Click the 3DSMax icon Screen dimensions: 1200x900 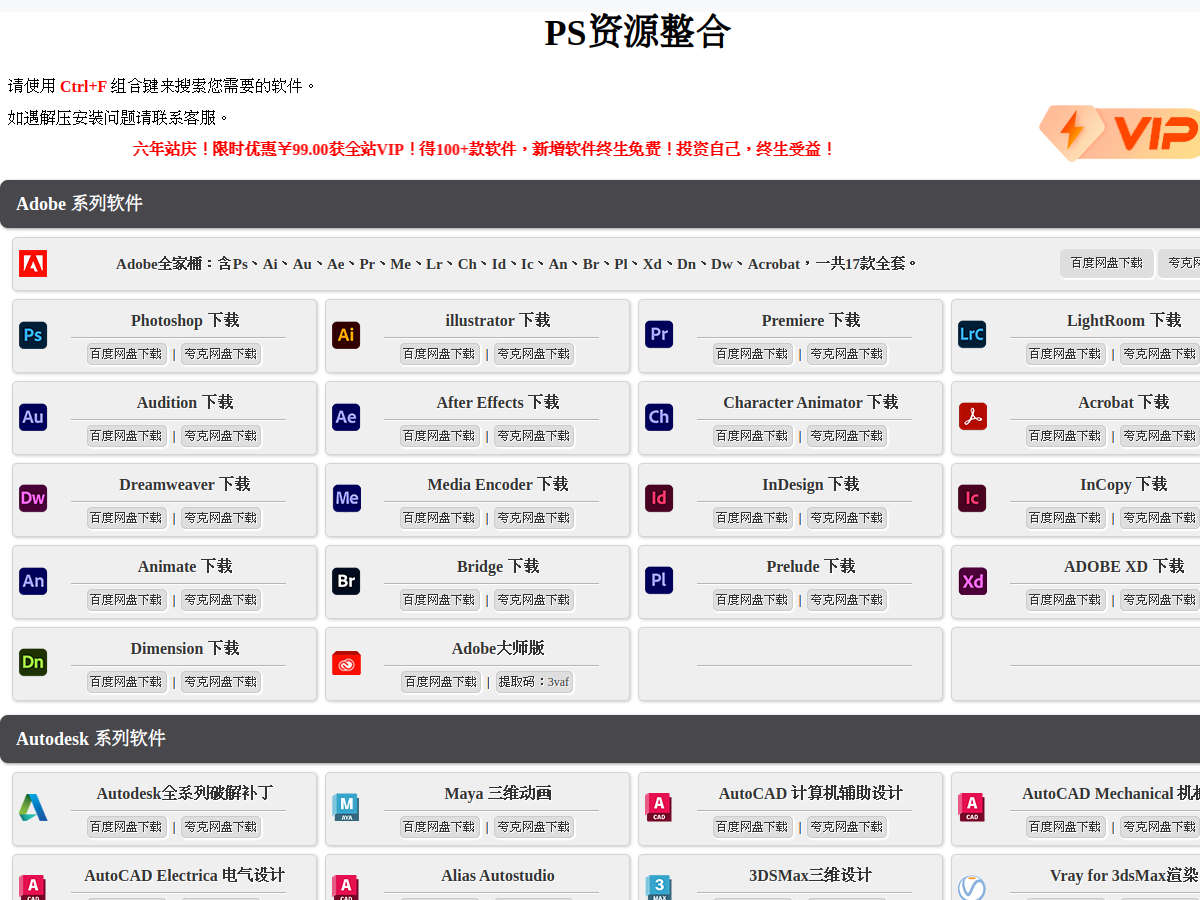pos(659,888)
